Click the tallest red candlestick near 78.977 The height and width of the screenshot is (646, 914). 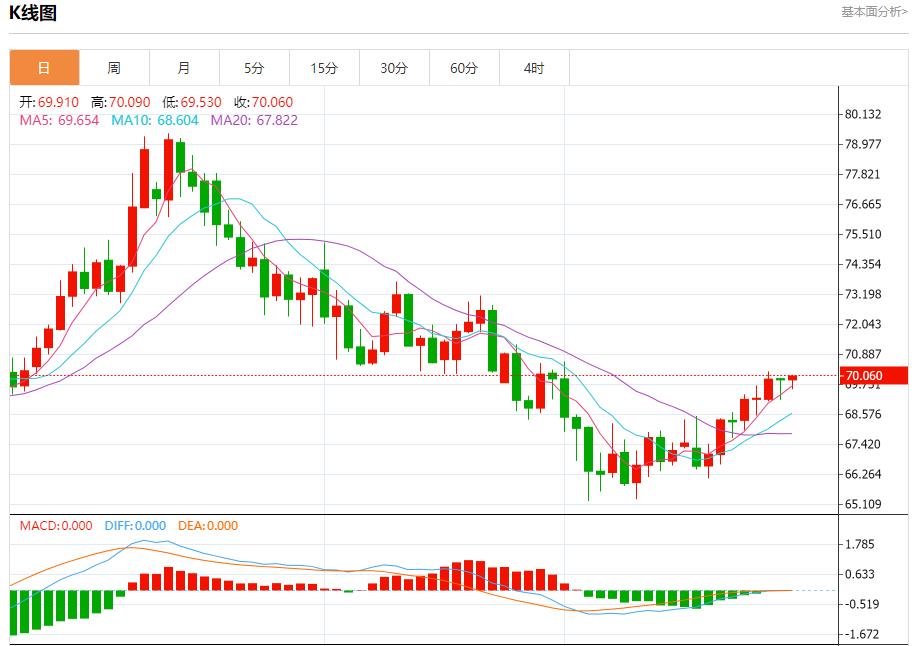click(168, 170)
